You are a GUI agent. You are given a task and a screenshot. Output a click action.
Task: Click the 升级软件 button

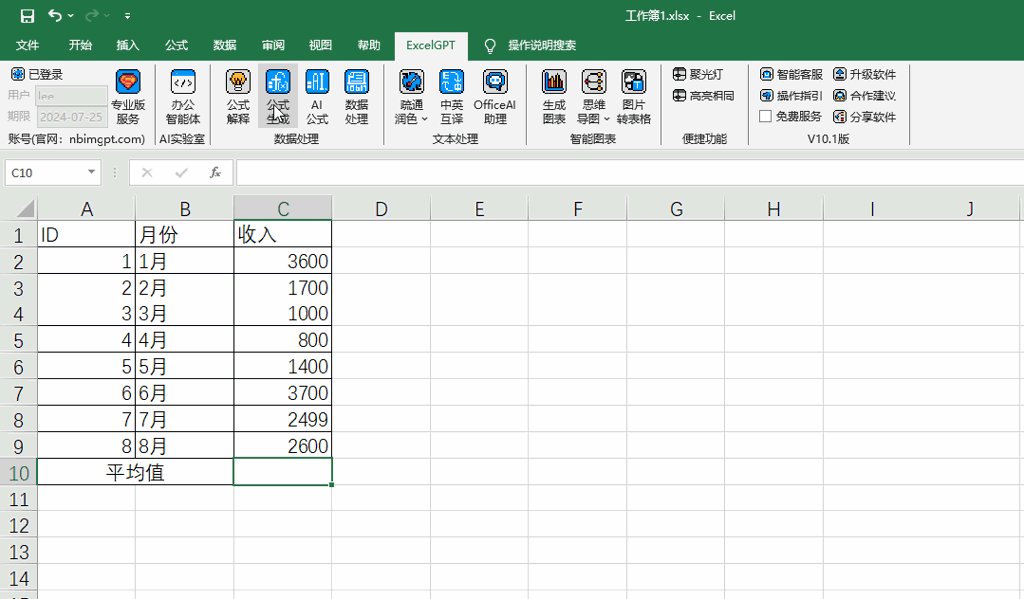(x=865, y=74)
